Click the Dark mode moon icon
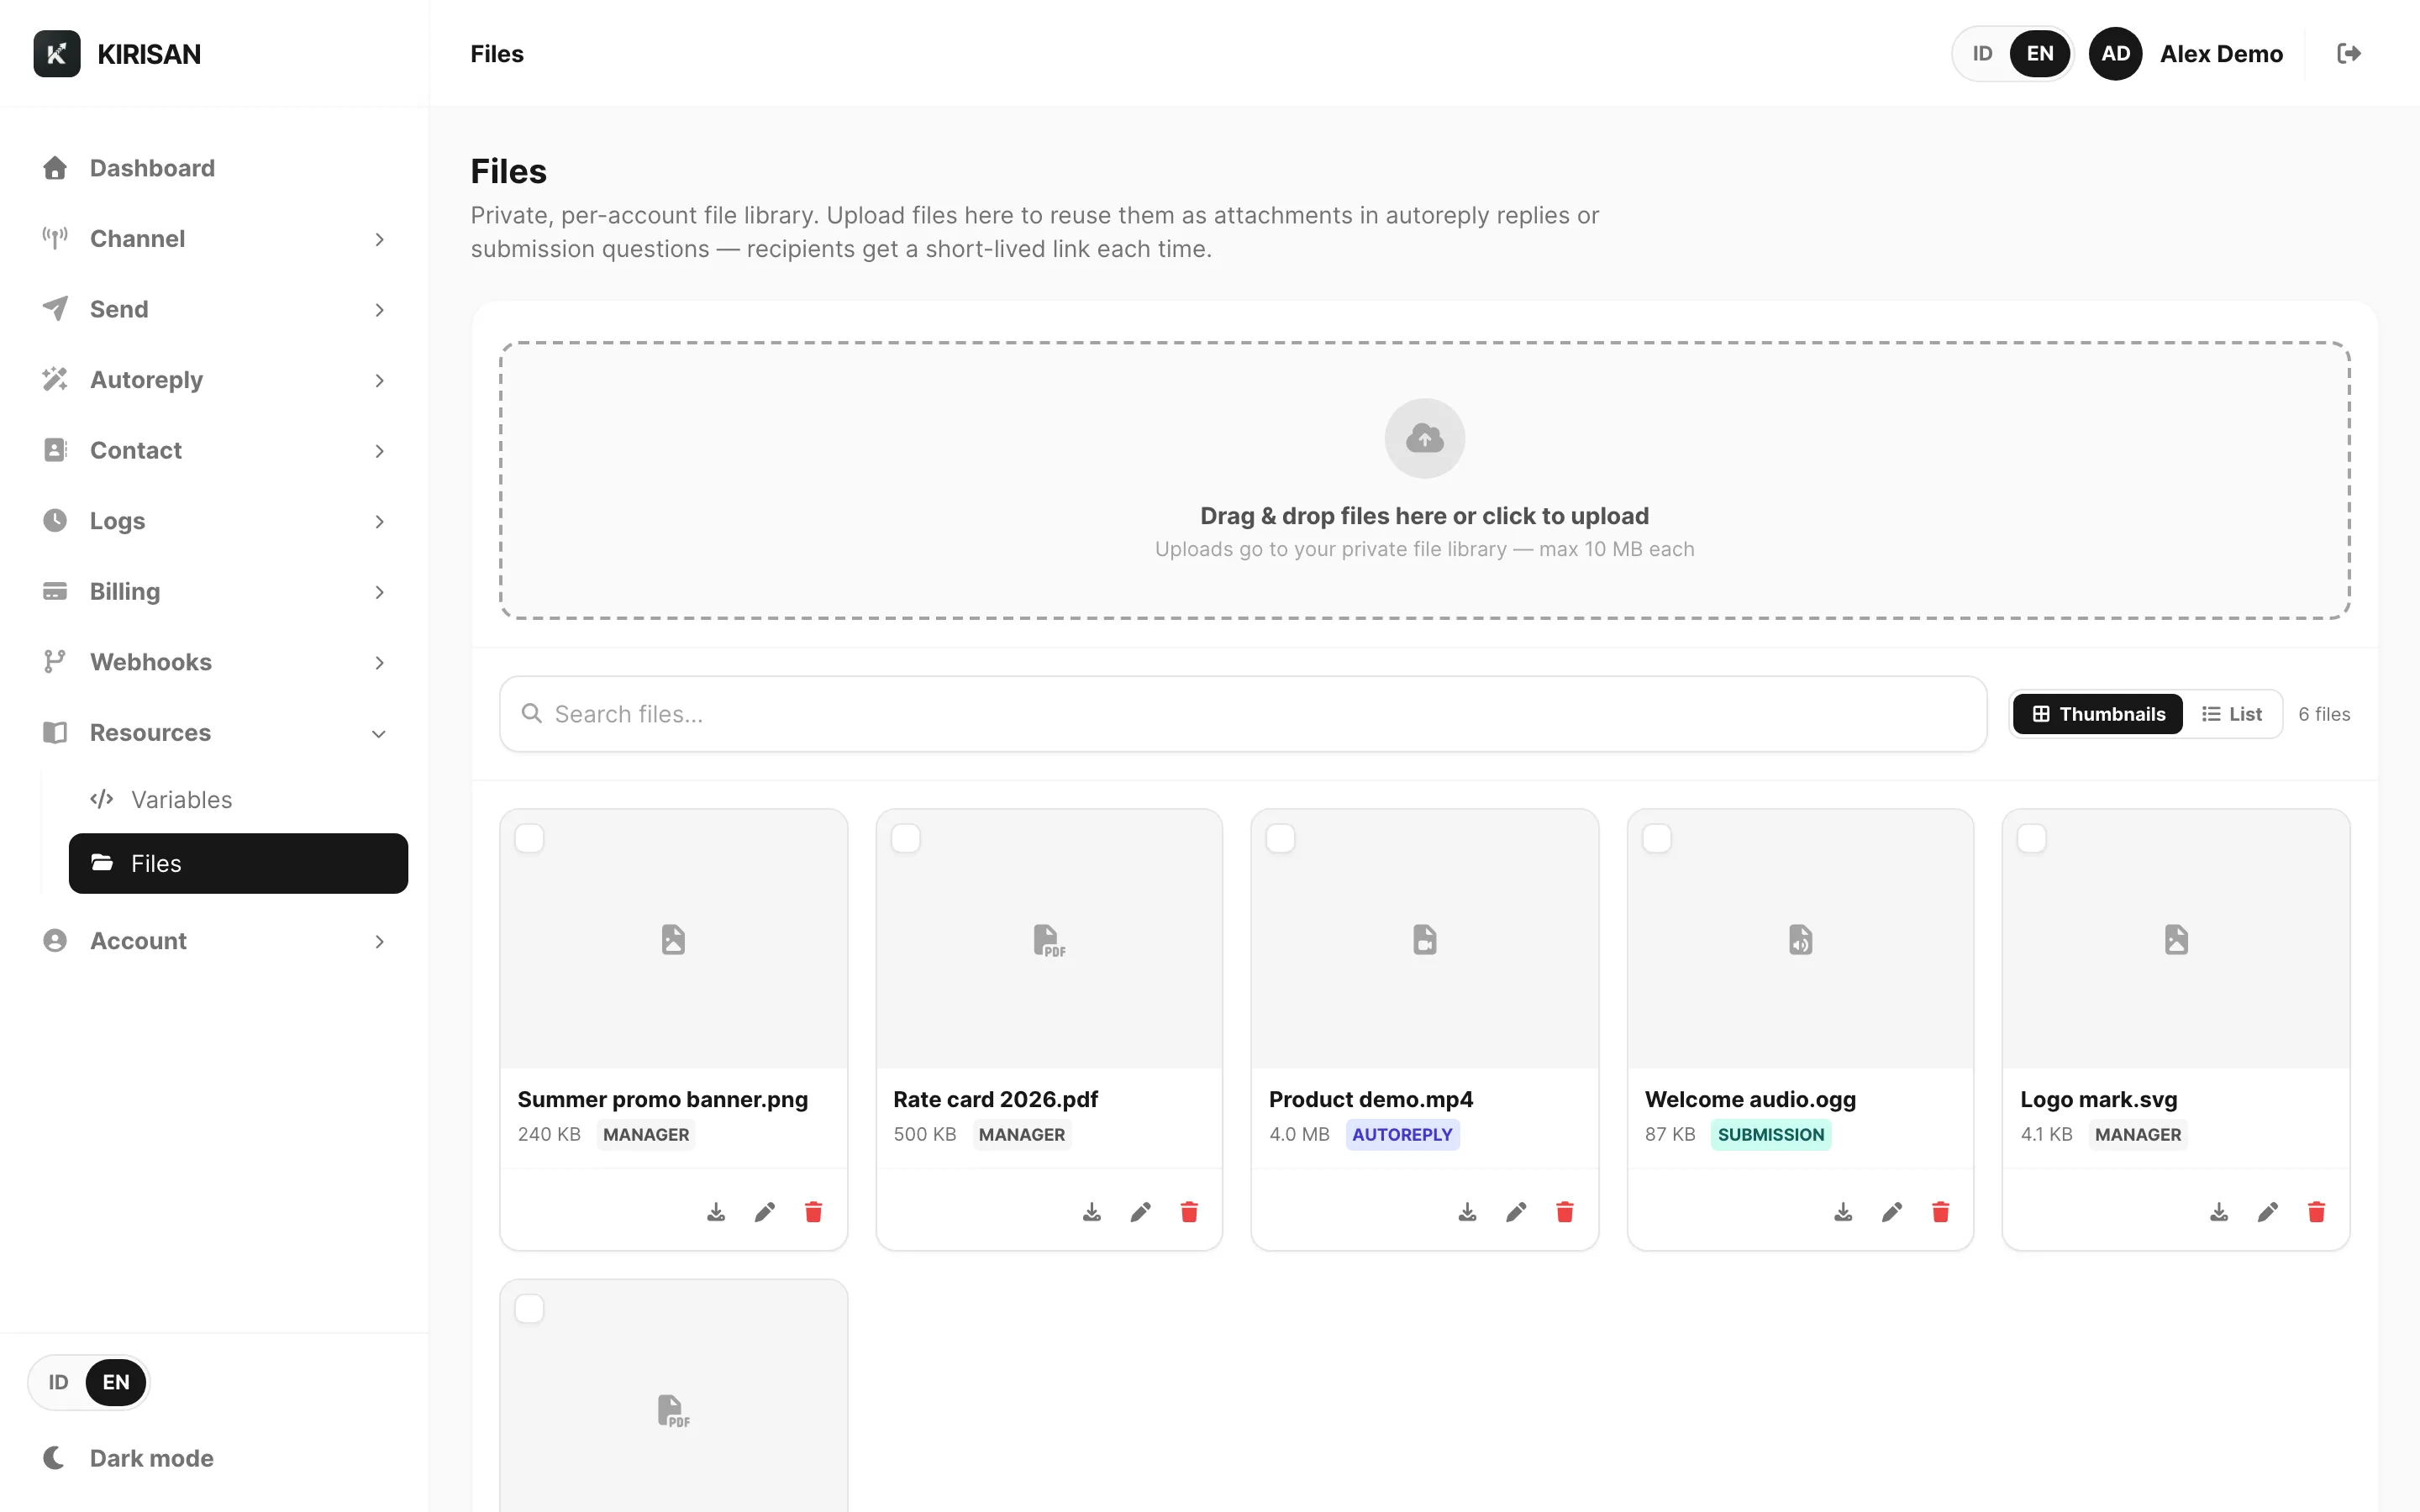The height and width of the screenshot is (1512, 2420). 55,1458
